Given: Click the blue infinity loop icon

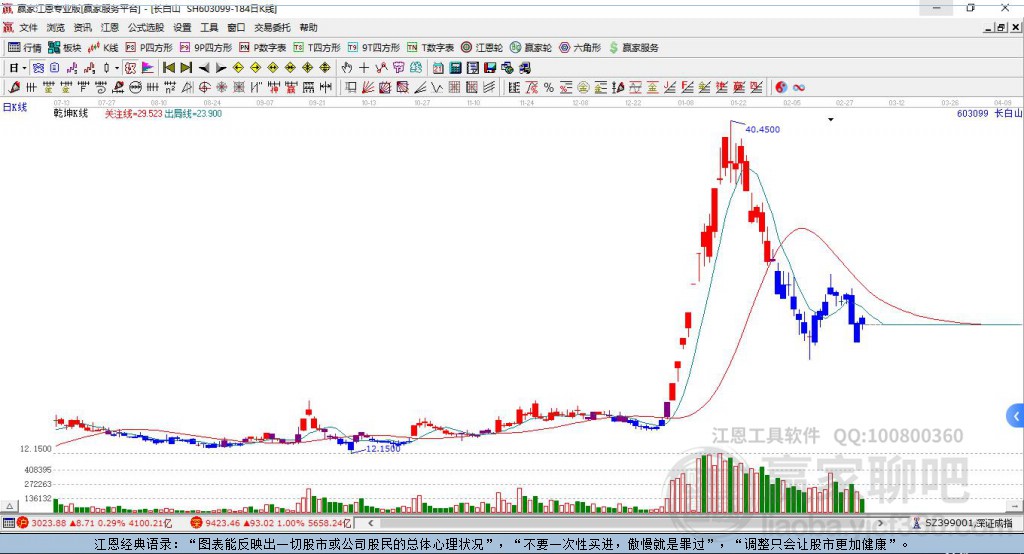Looking at the screenshot, I should (799, 88).
